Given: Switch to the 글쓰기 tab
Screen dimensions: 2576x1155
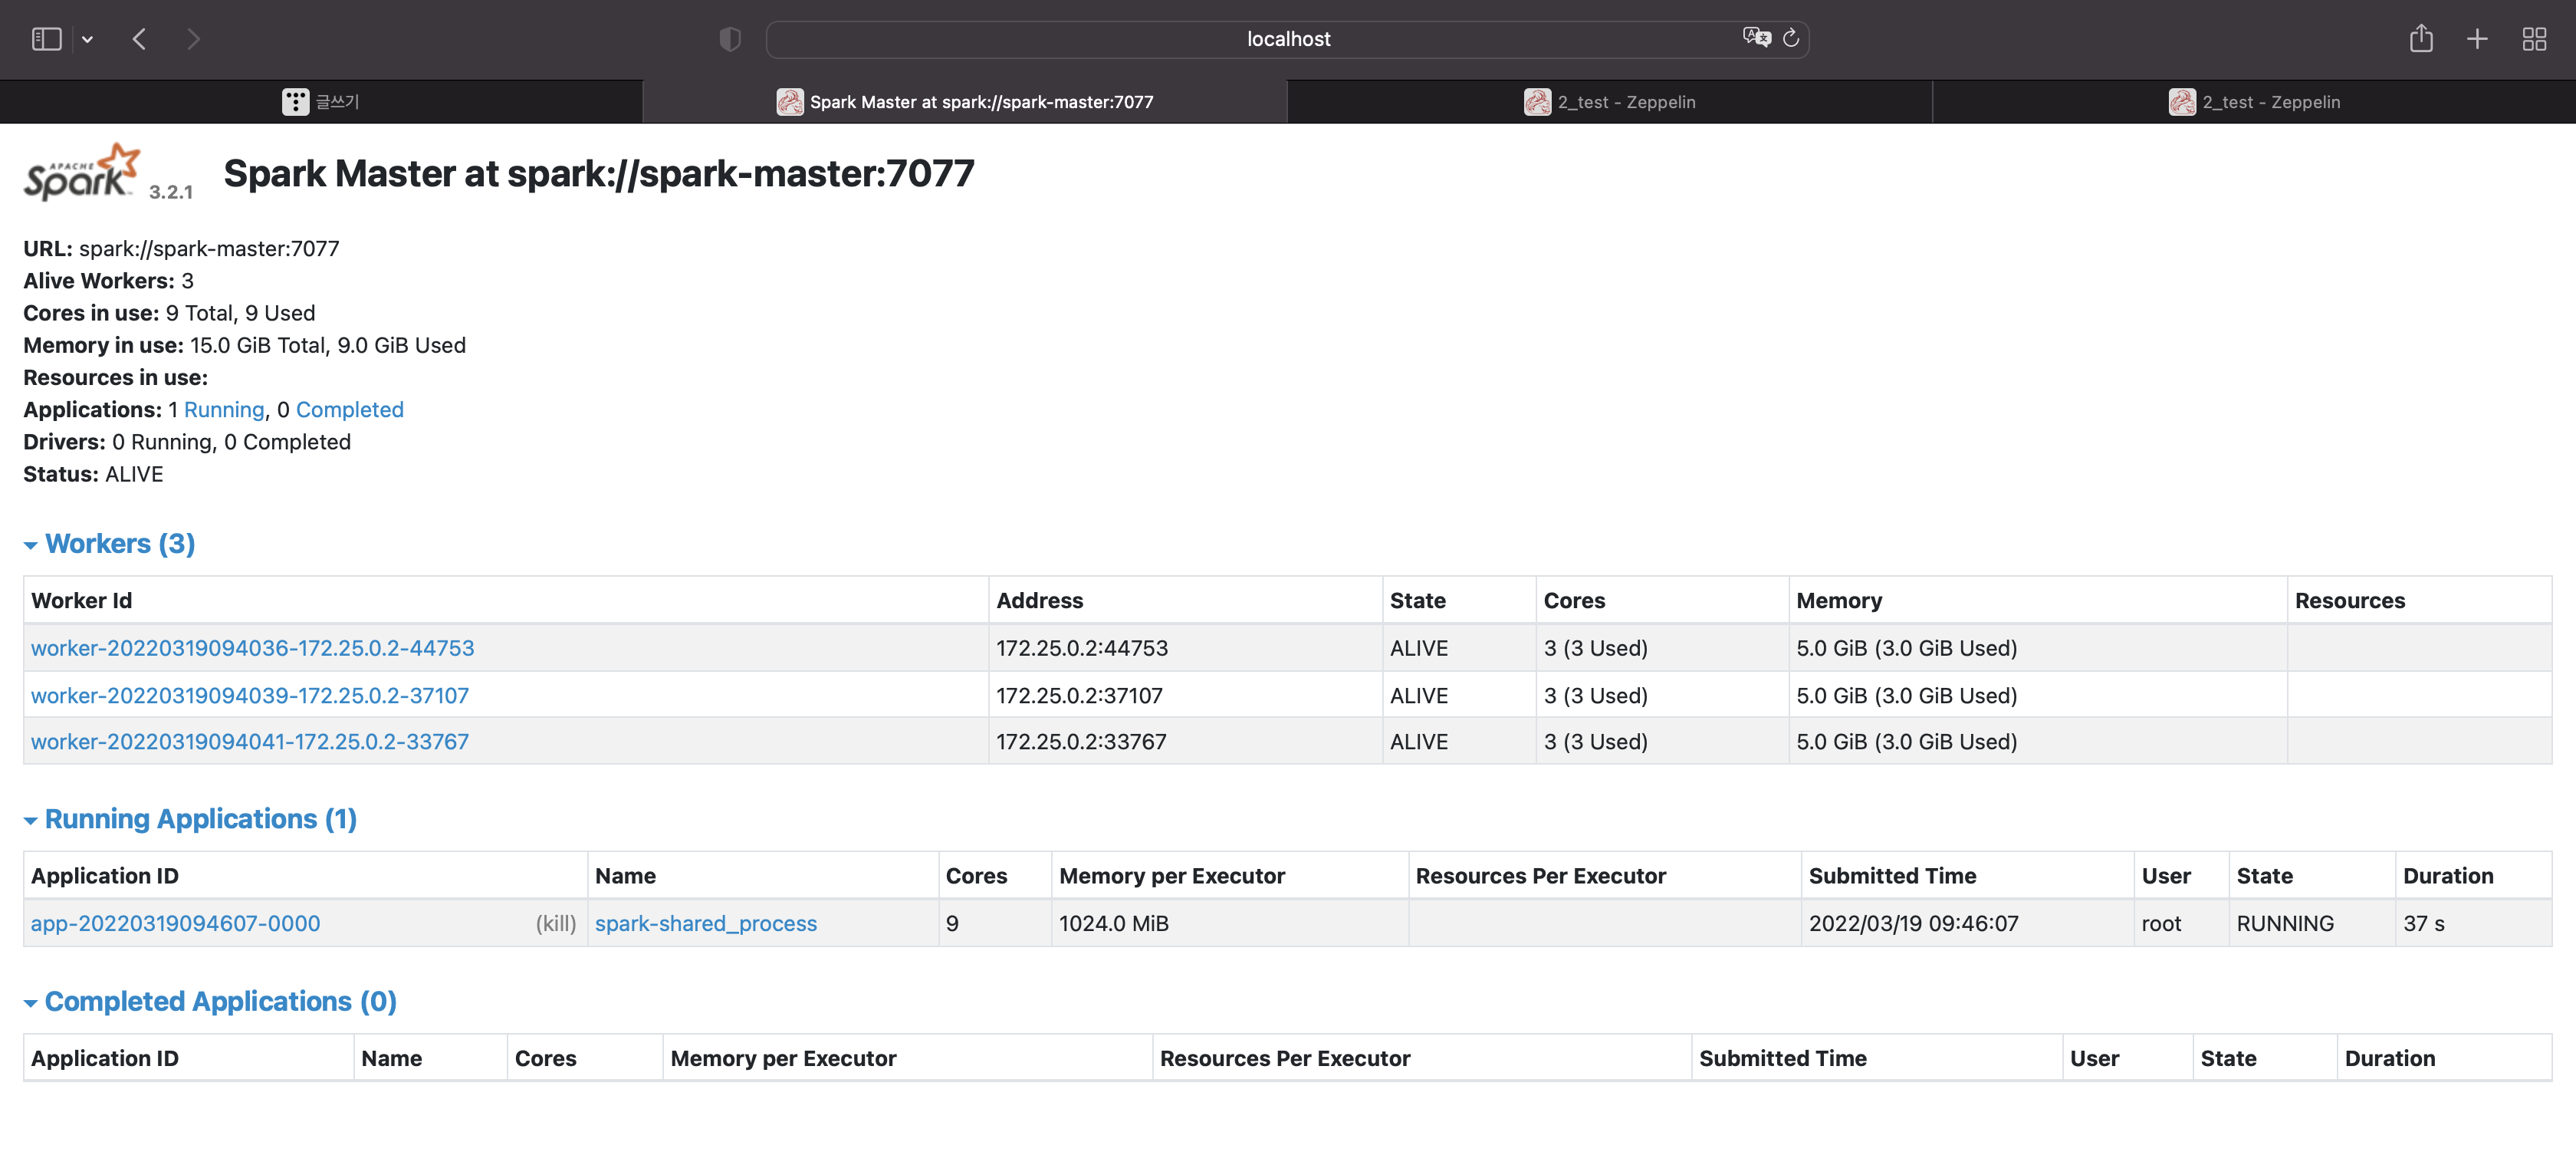Looking at the screenshot, I should pos(321,102).
